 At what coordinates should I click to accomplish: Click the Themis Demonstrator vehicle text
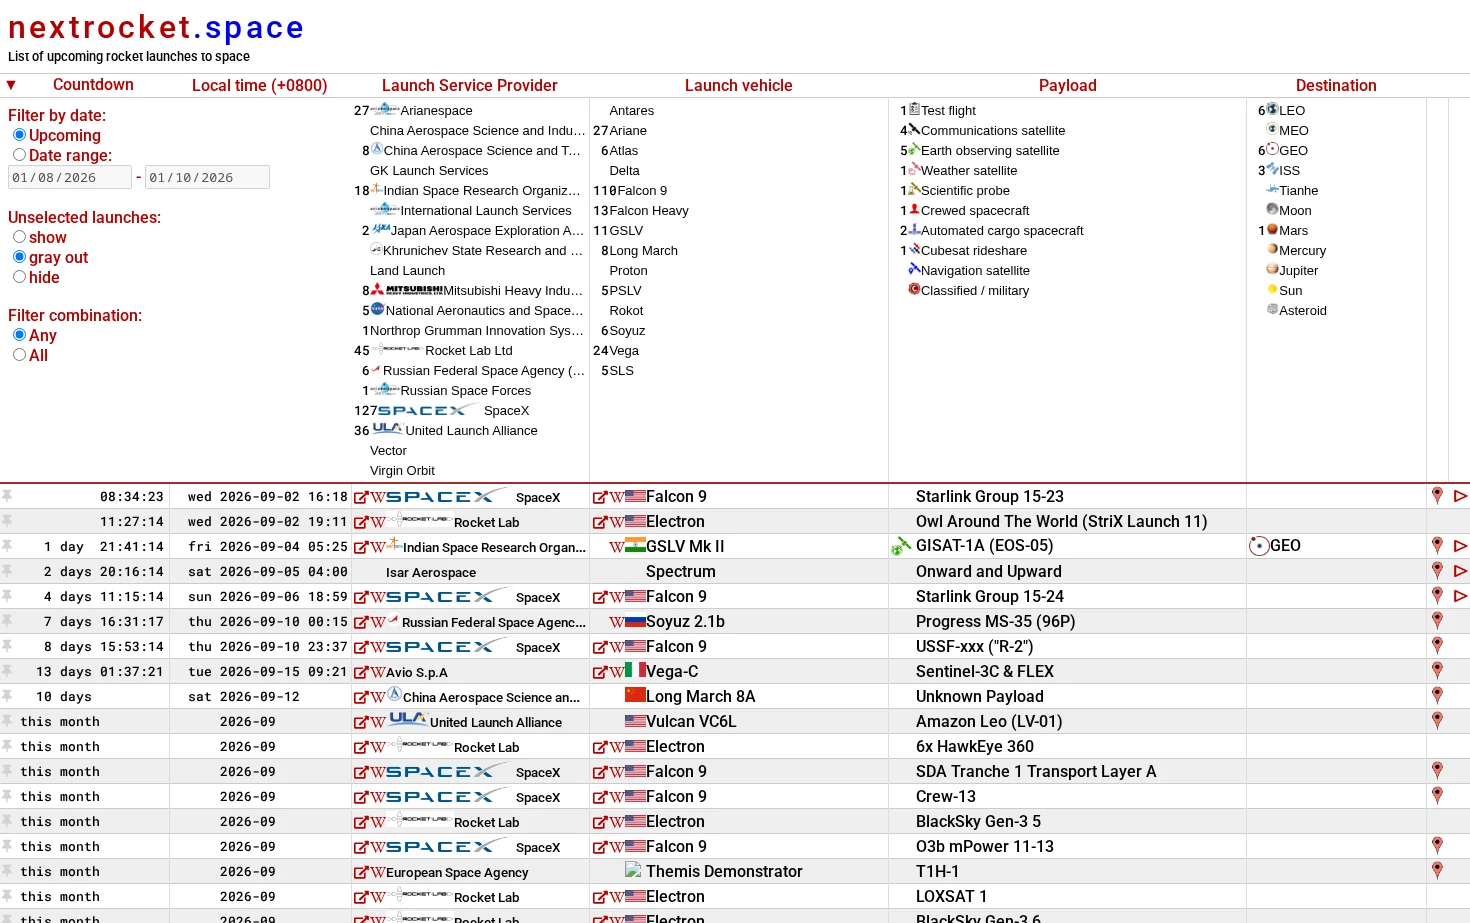coord(724,871)
